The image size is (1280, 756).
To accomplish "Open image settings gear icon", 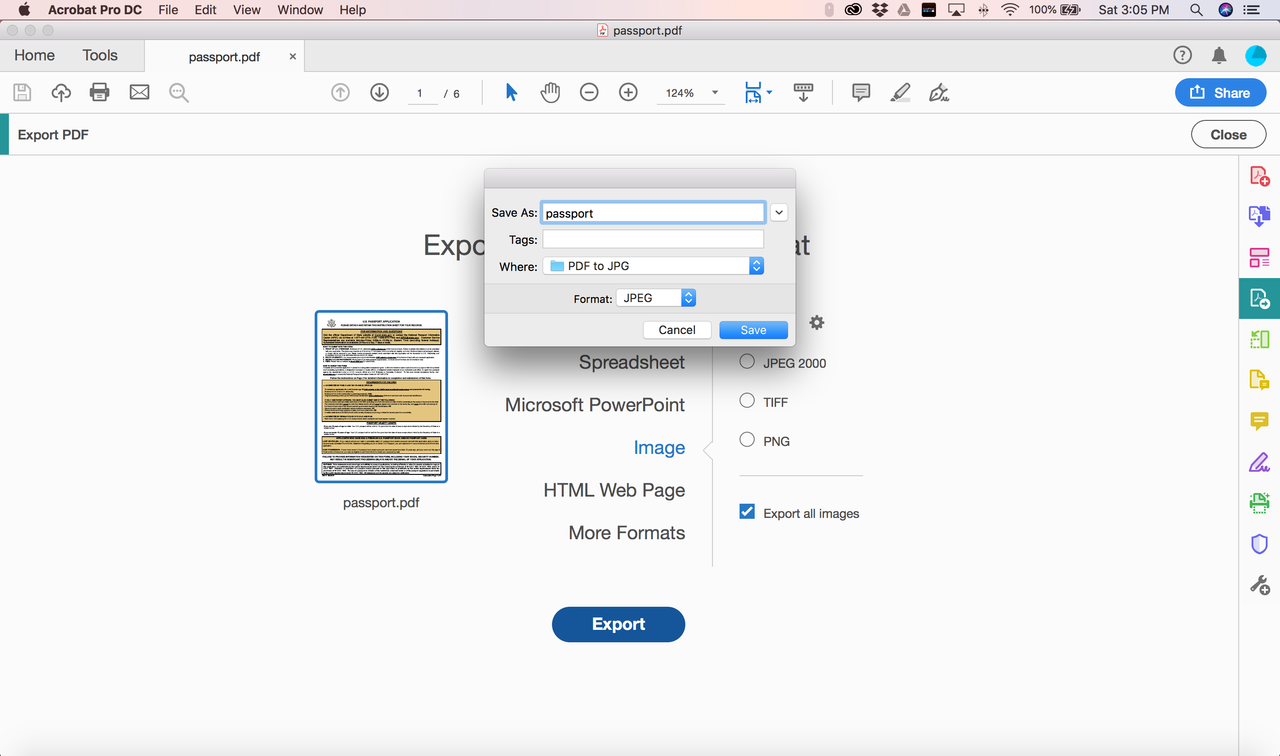I will [817, 323].
